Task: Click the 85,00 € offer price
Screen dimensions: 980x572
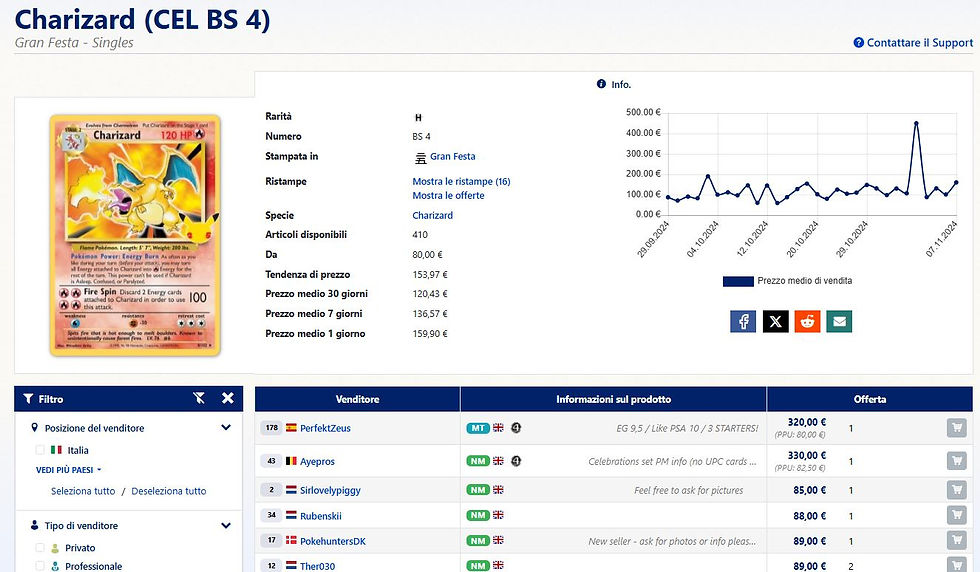Action: (x=809, y=490)
